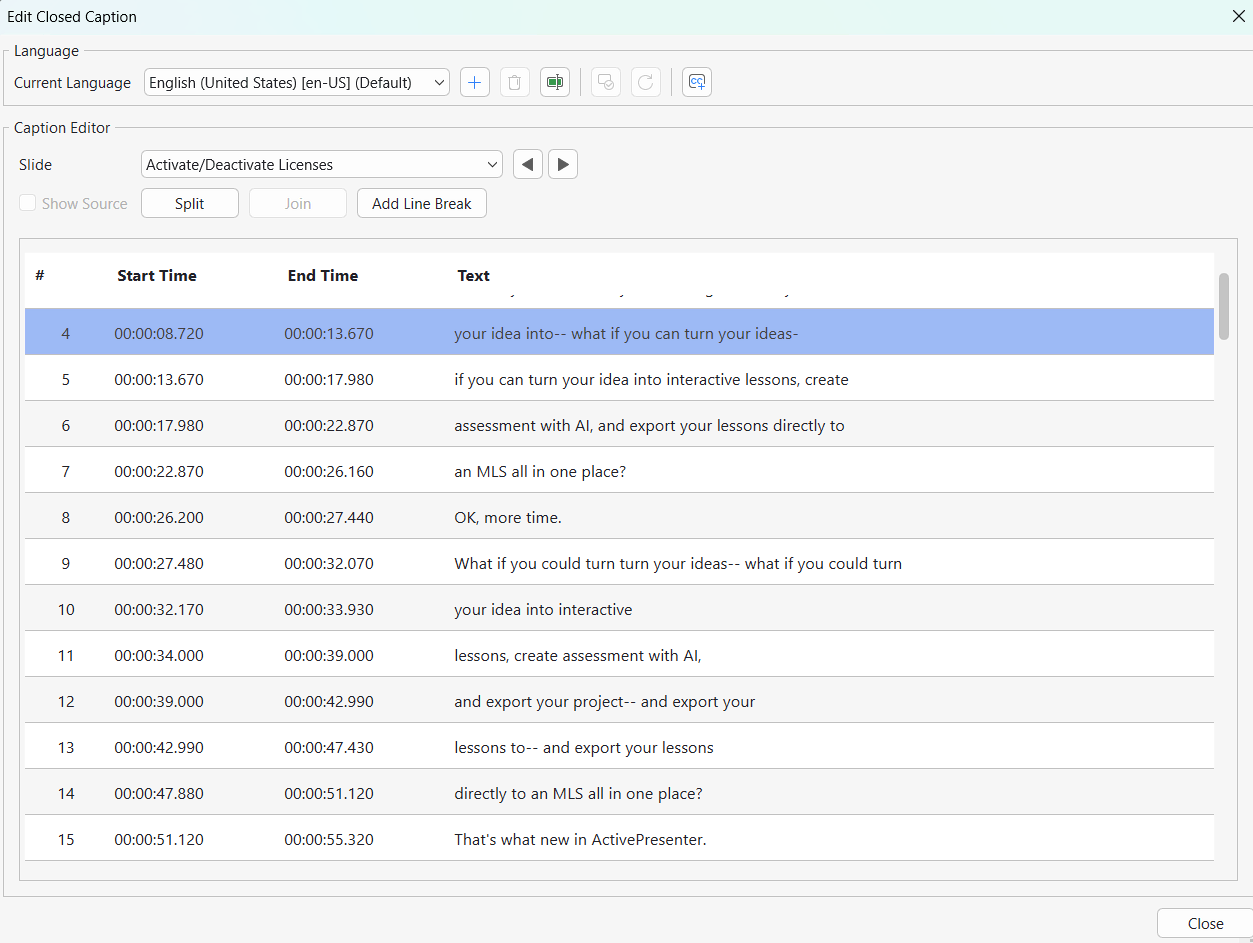Click the caption list vertical scrollbar thumb
The image size is (1253, 943).
(1224, 306)
